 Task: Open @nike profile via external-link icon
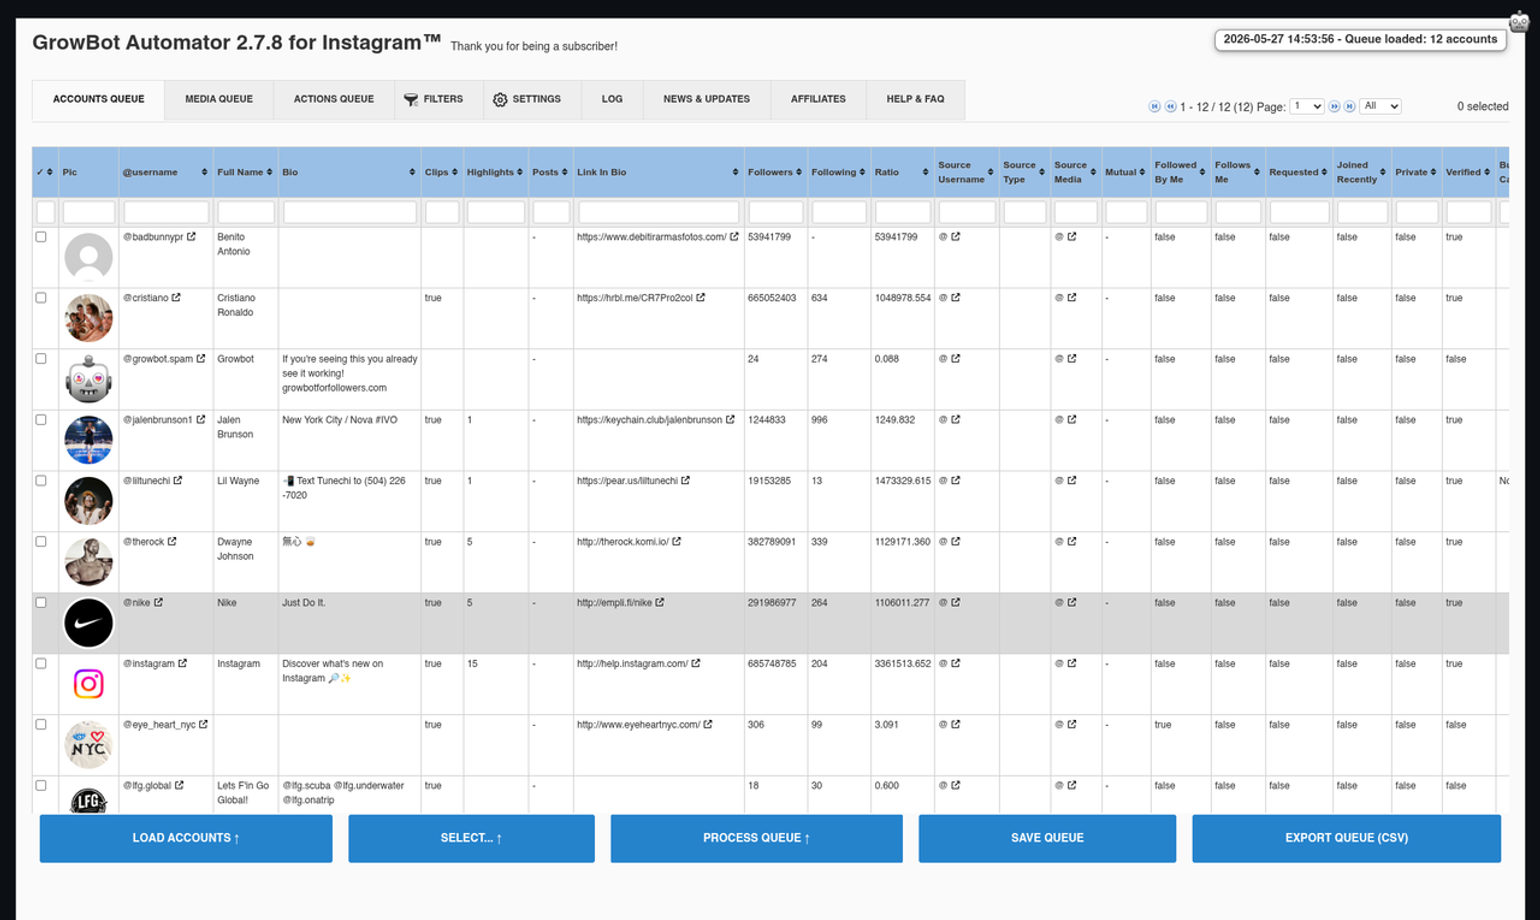coord(158,603)
